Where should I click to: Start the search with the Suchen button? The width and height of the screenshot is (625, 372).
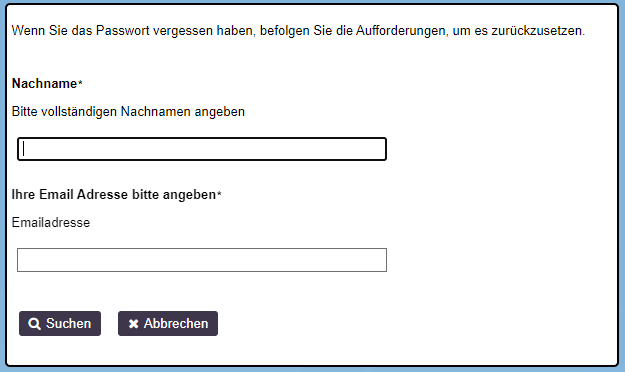tap(60, 323)
